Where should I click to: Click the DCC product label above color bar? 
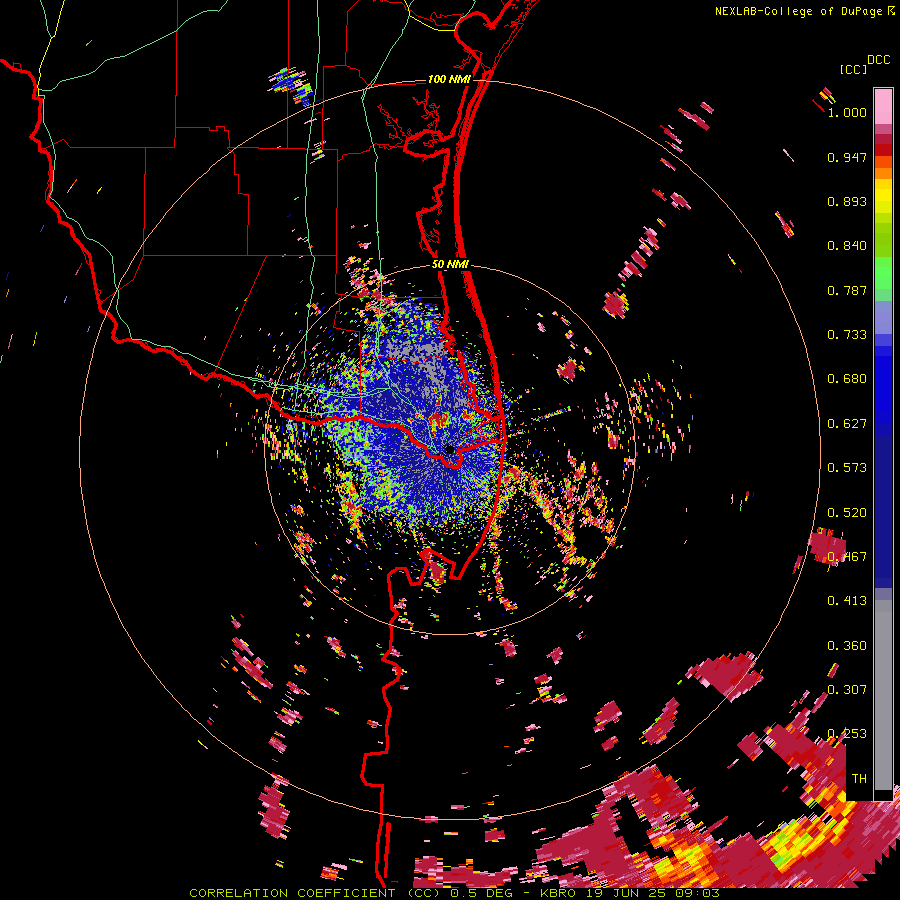point(878,60)
